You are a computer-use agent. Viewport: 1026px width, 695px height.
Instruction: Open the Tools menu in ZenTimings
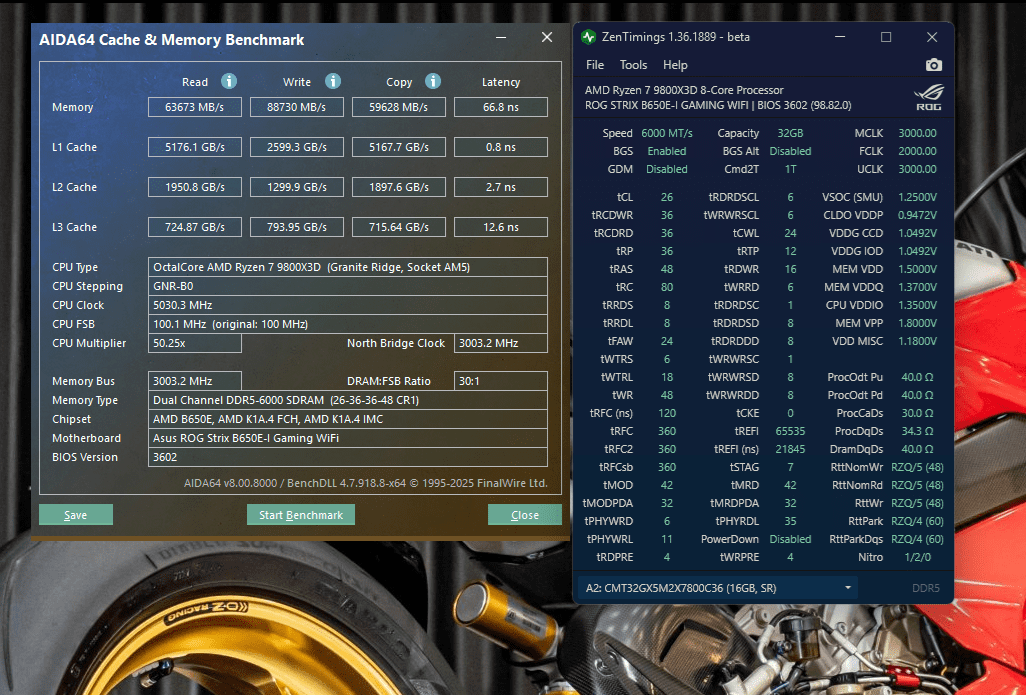pos(633,65)
